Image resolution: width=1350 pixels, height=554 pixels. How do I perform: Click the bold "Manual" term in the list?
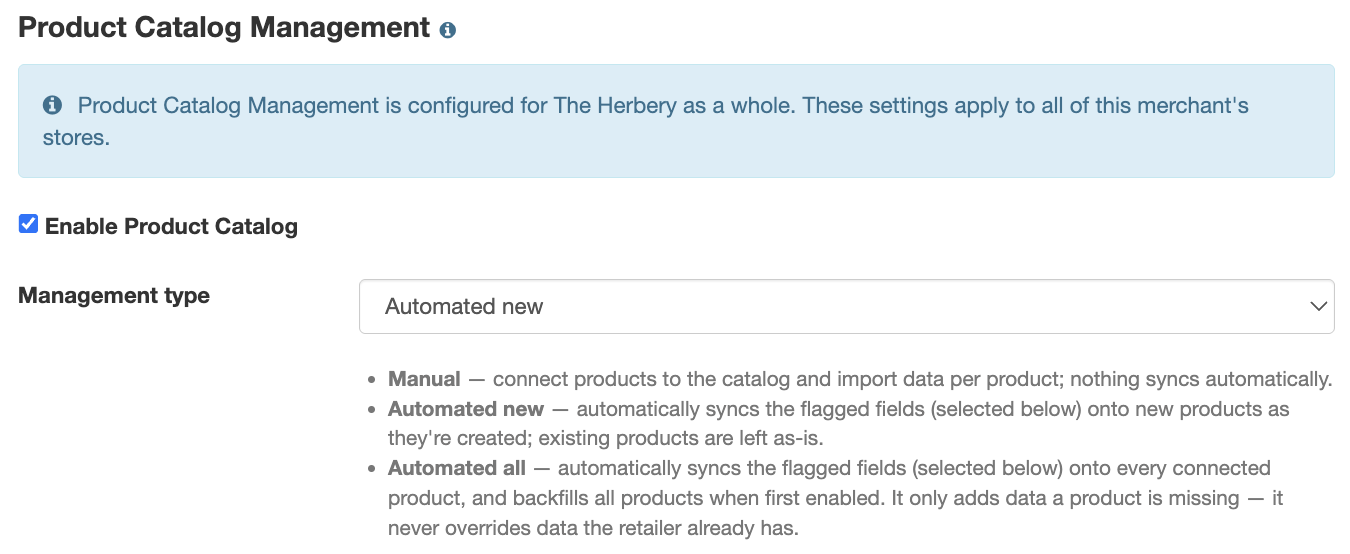(424, 379)
